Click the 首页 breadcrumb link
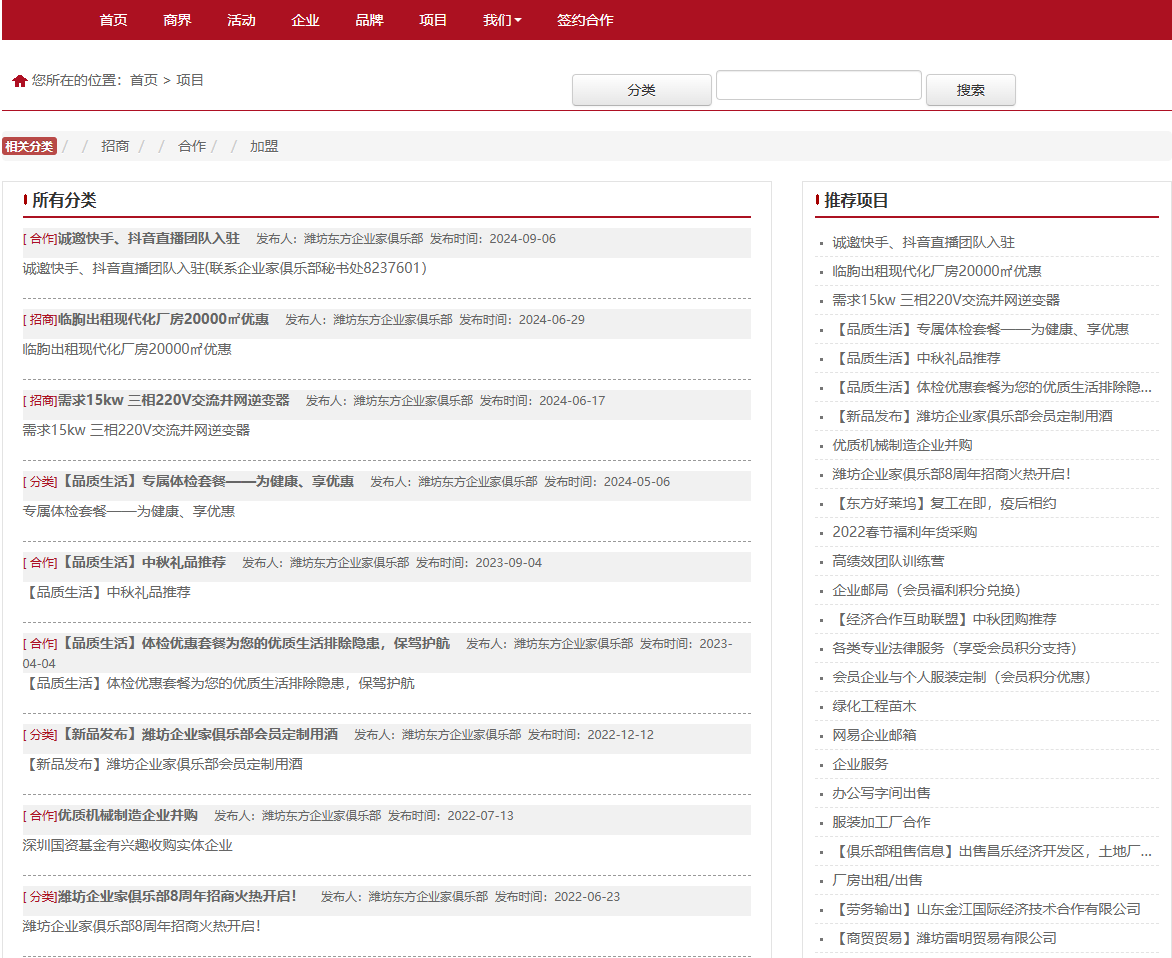Image resolution: width=1172 pixels, height=958 pixels. (x=145, y=80)
